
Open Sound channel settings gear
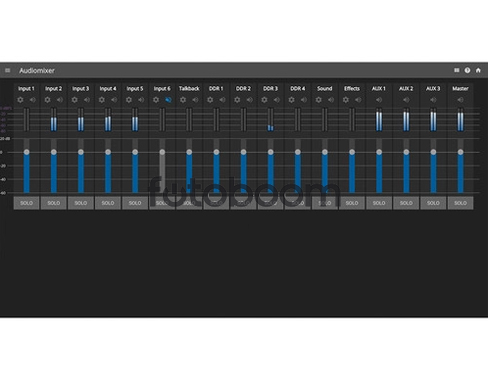pyautogui.click(x=319, y=100)
